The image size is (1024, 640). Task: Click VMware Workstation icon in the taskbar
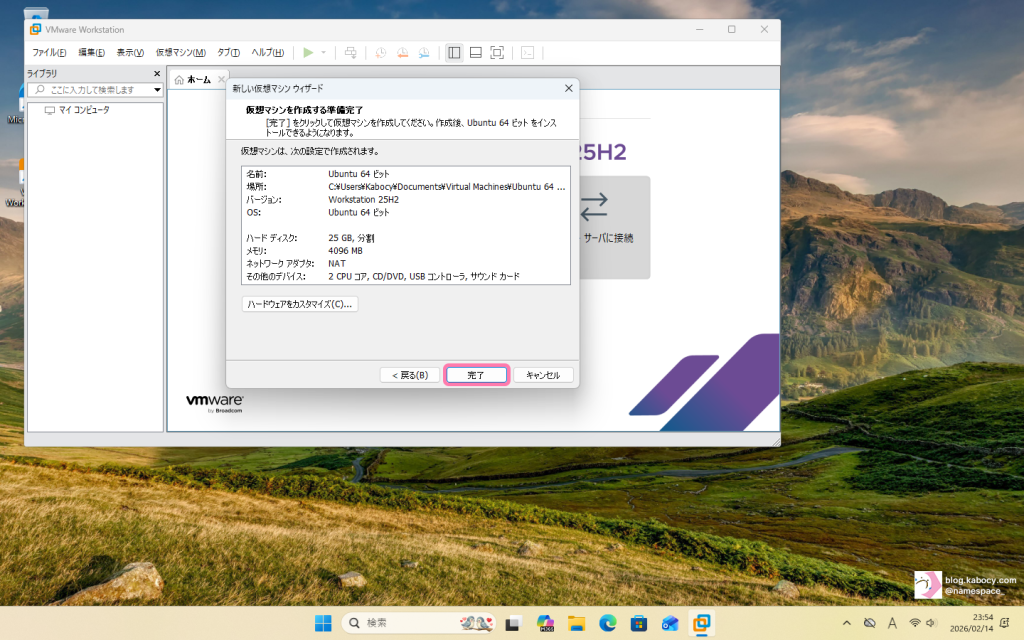pos(702,623)
